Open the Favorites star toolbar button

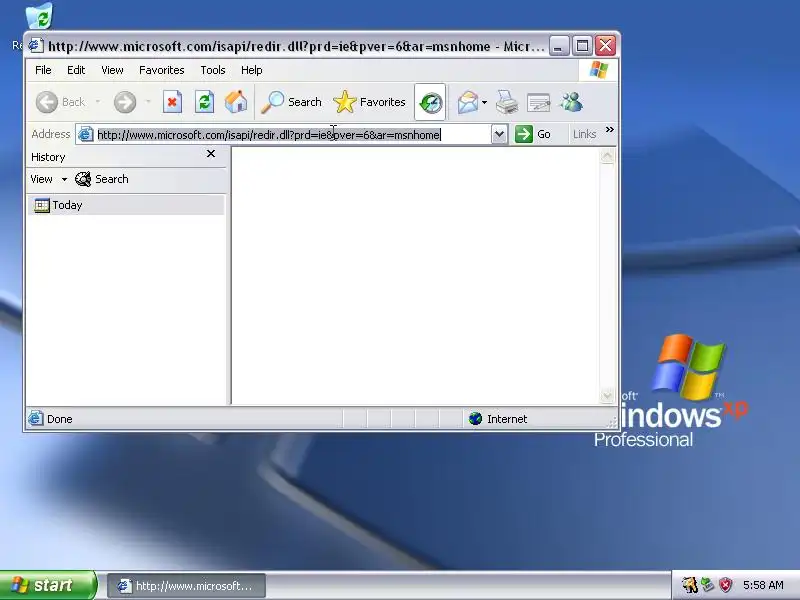[369, 102]
